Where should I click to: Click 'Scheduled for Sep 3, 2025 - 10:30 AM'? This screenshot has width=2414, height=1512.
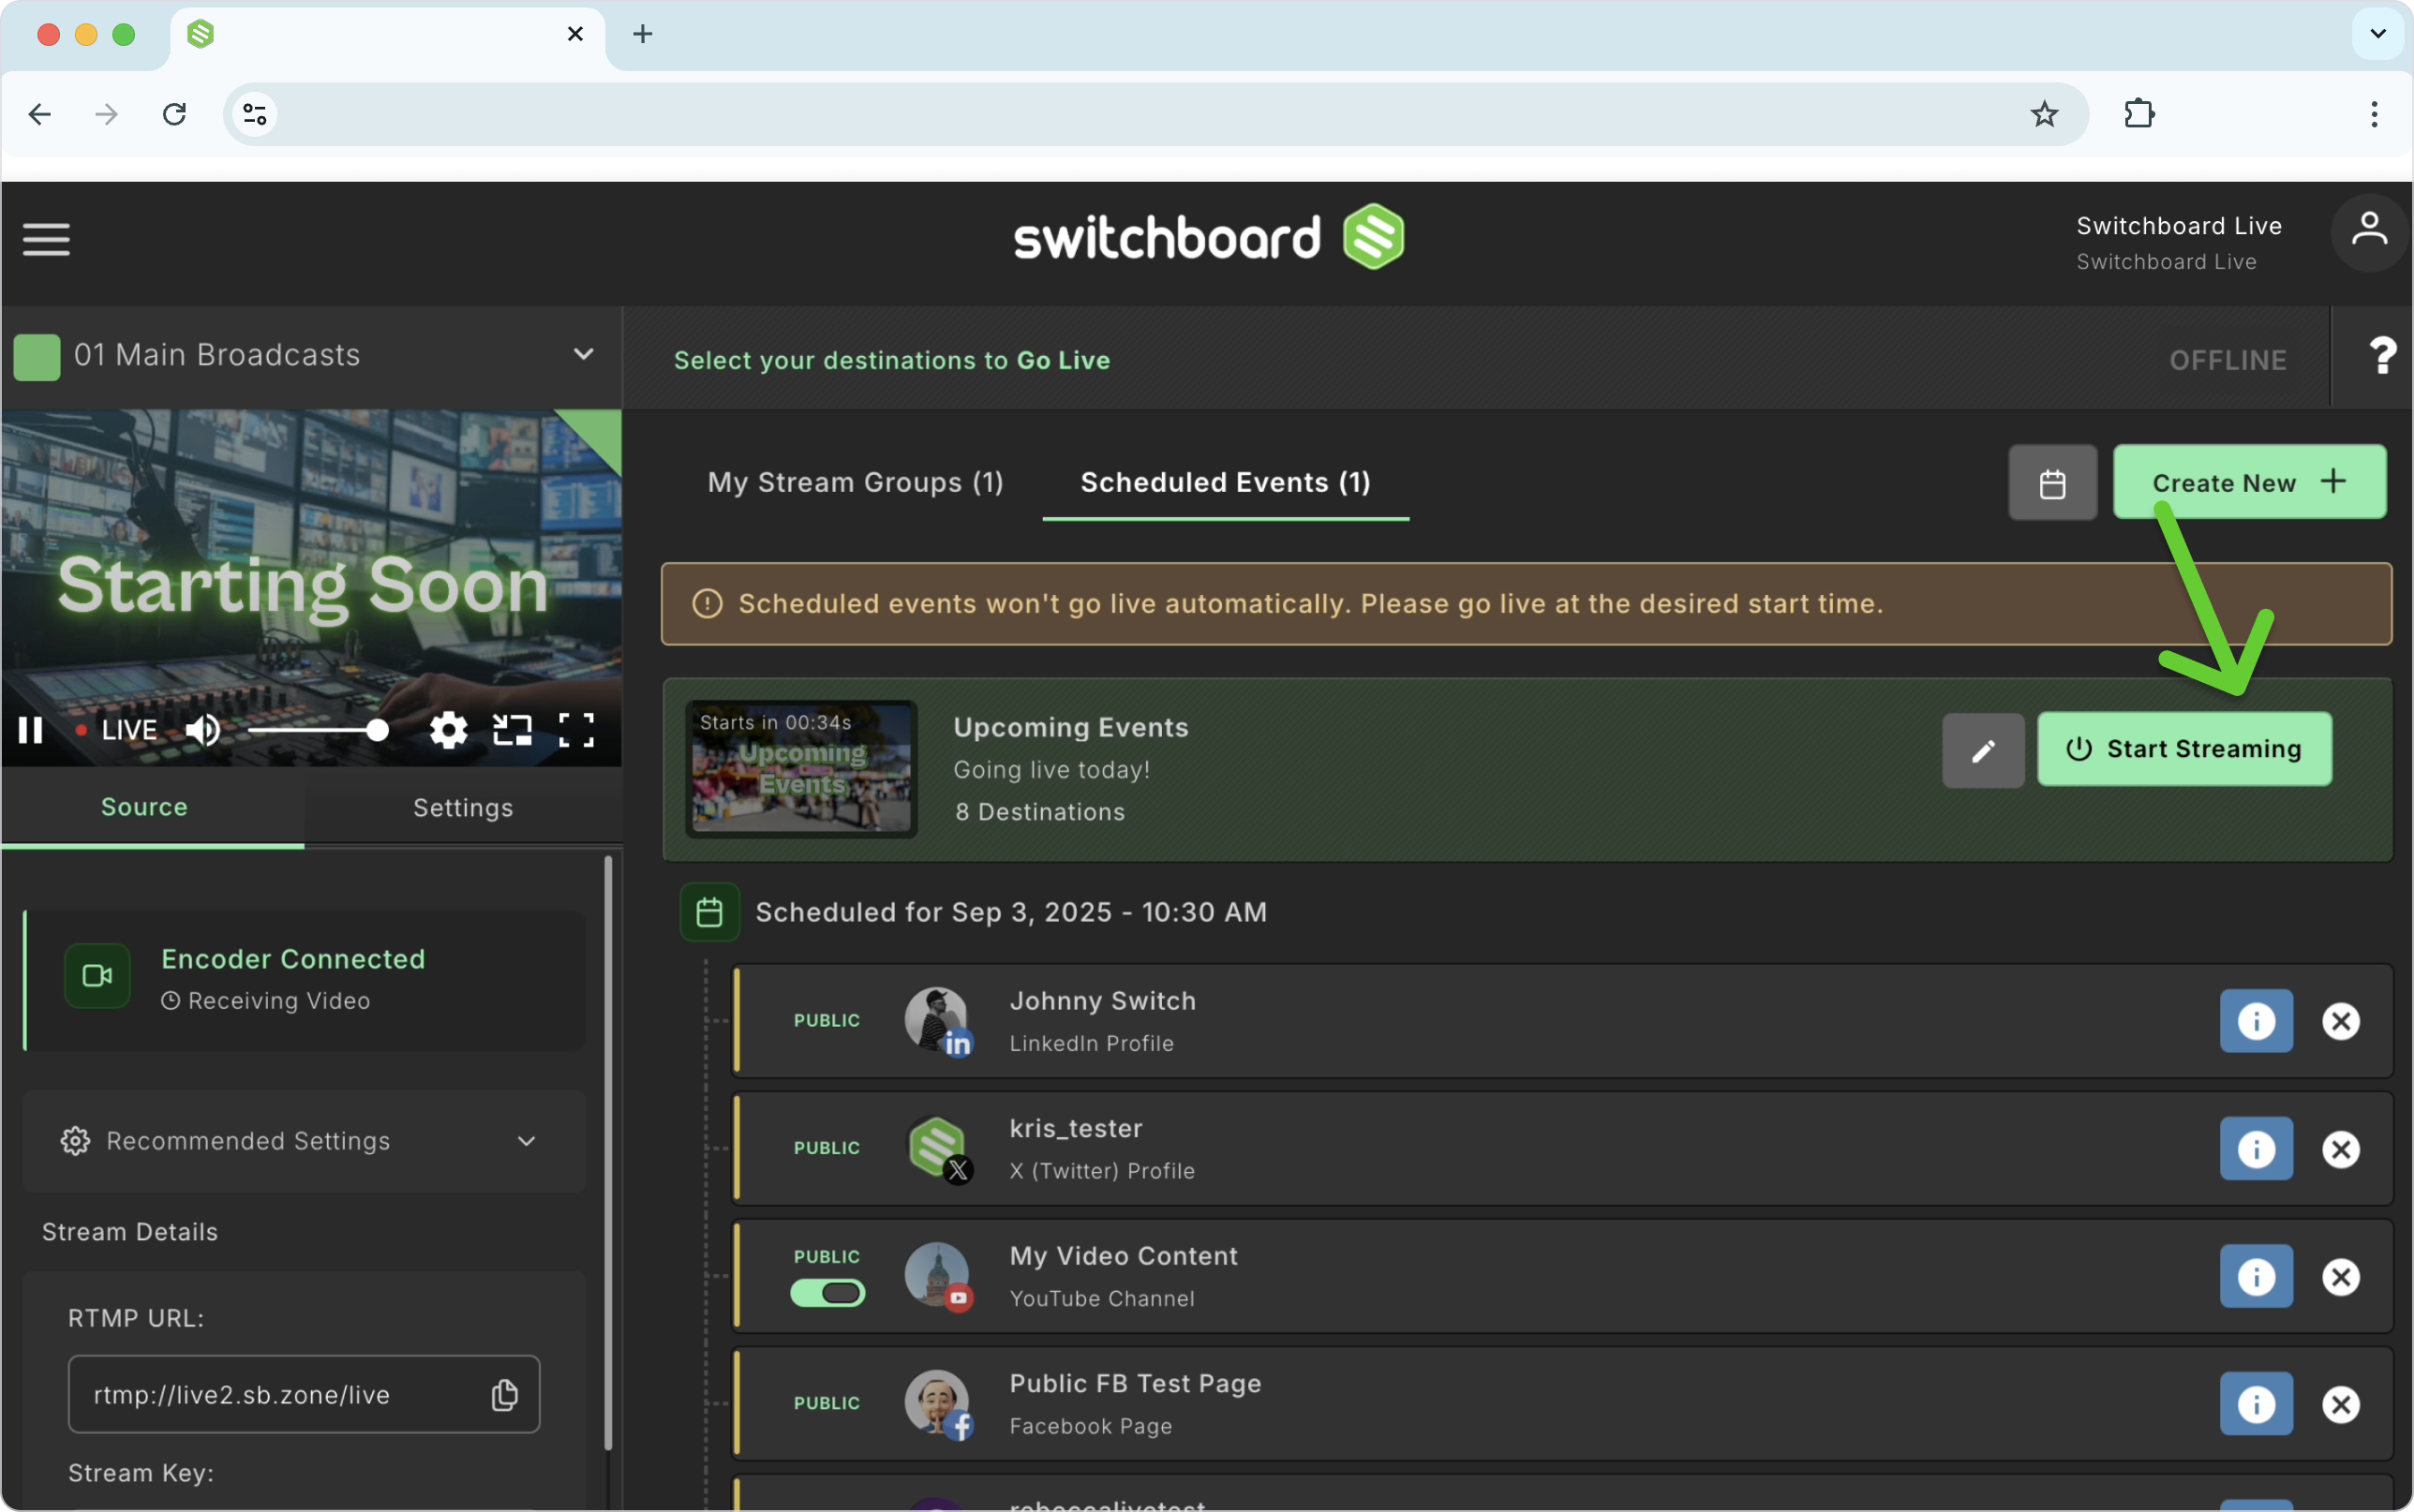coord(1011,912)
